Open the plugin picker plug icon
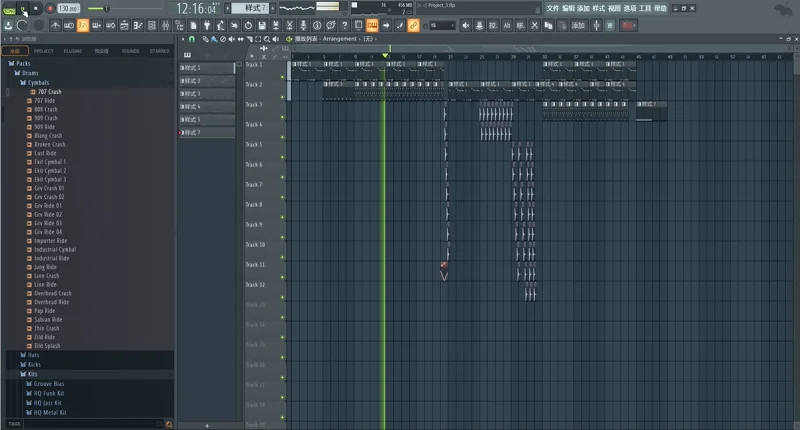 click(x=207, y=26)
